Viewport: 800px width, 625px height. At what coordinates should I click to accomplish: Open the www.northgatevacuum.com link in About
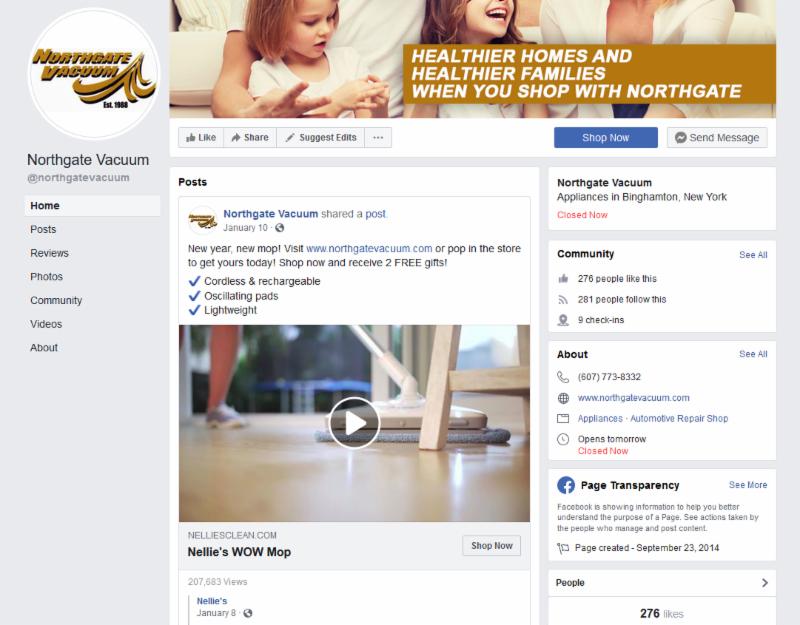click(x=633, y=398)
